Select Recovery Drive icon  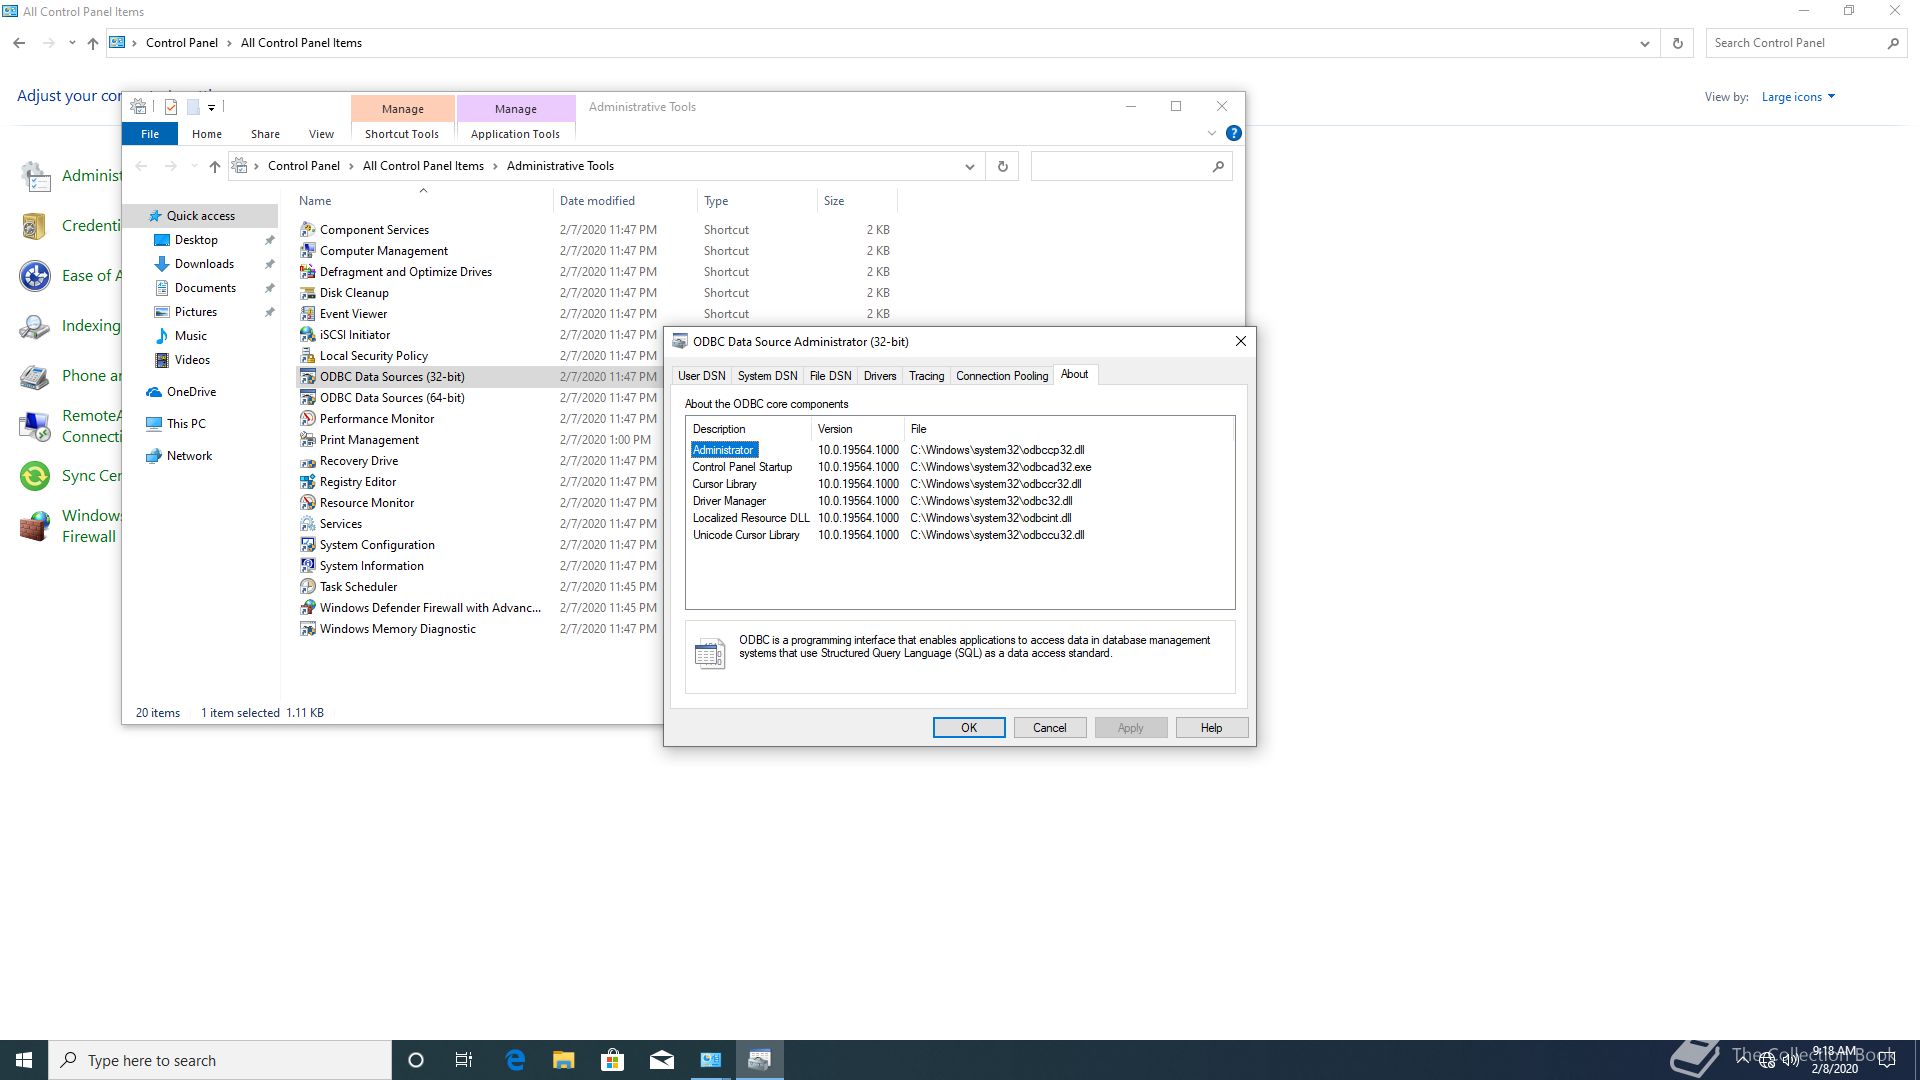308,461
